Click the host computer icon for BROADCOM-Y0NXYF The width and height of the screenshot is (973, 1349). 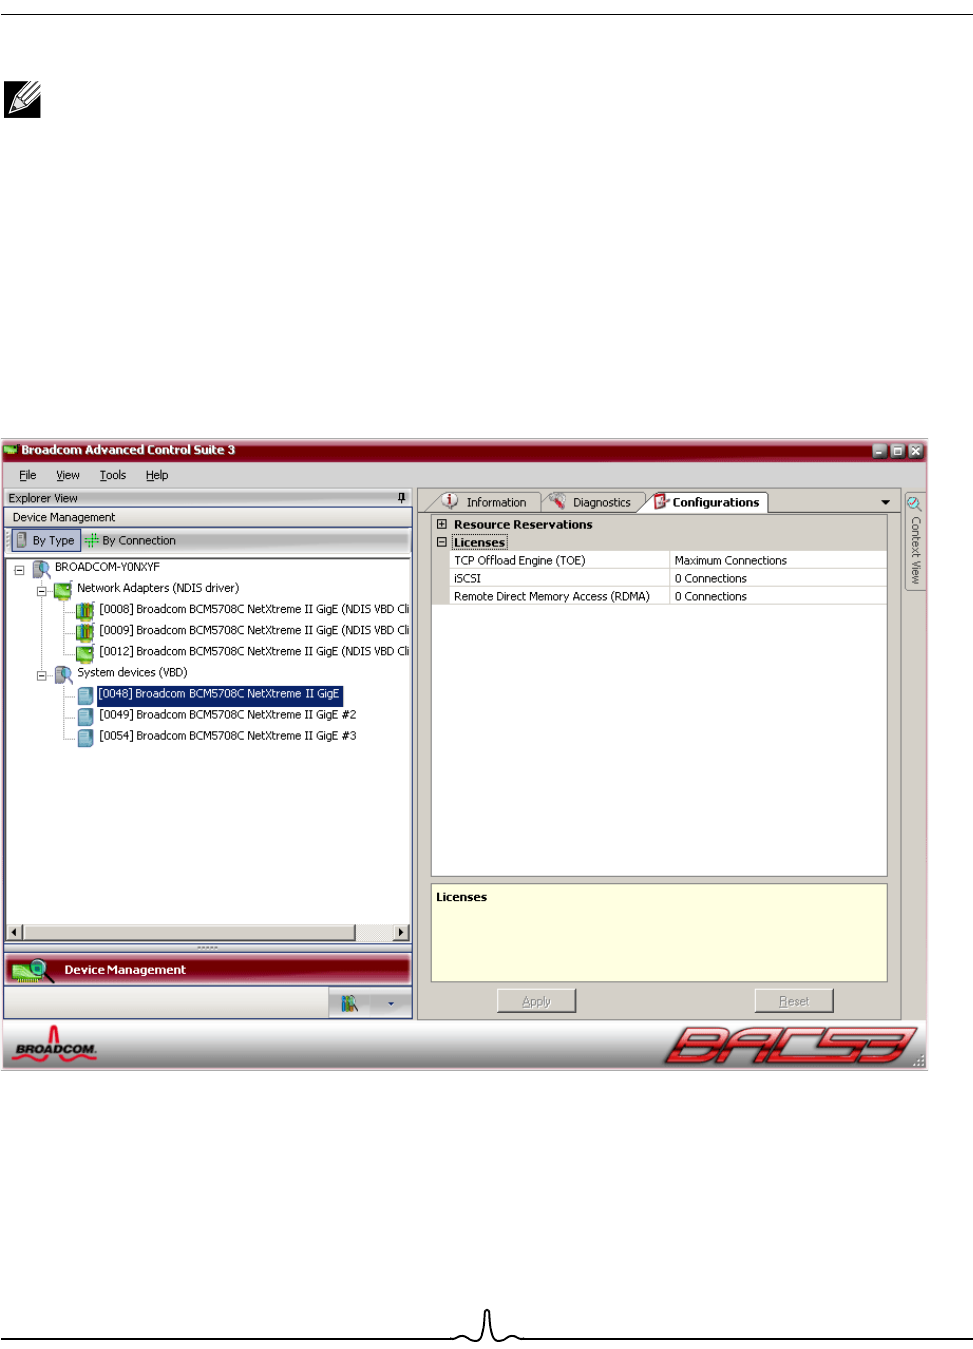(41, 569)
